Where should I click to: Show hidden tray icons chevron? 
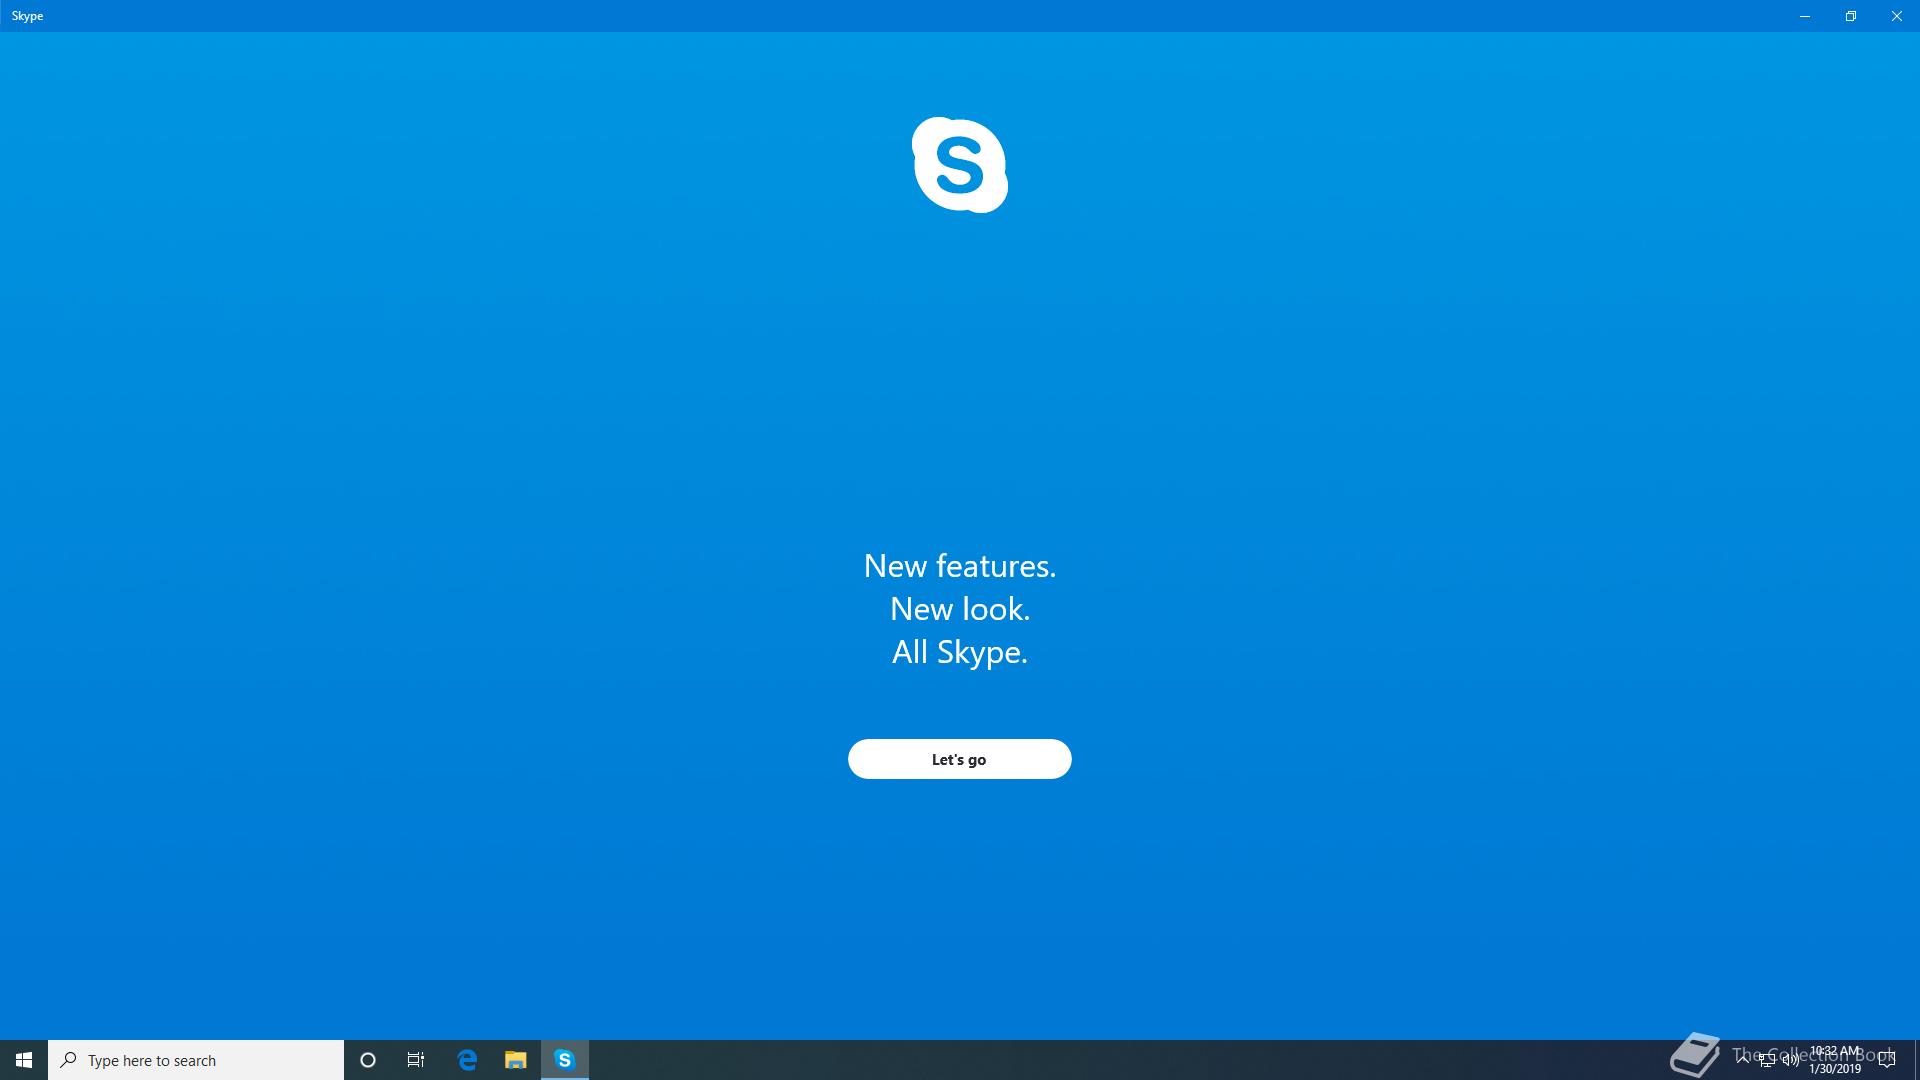coord(1743,1060)
